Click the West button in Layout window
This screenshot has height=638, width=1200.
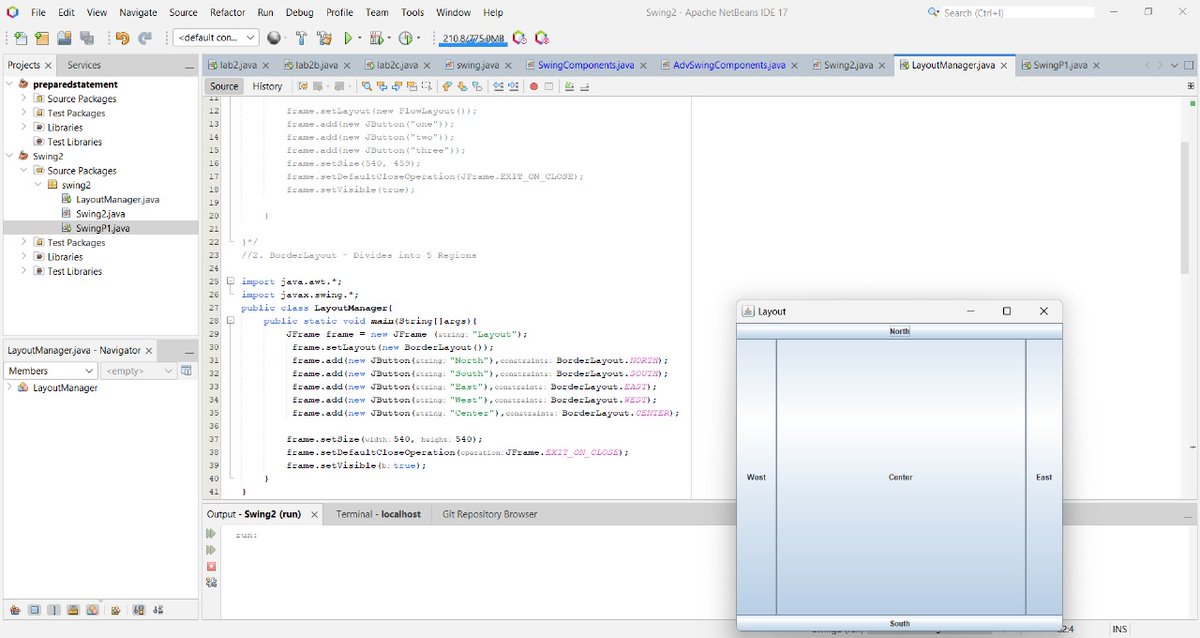756,477
